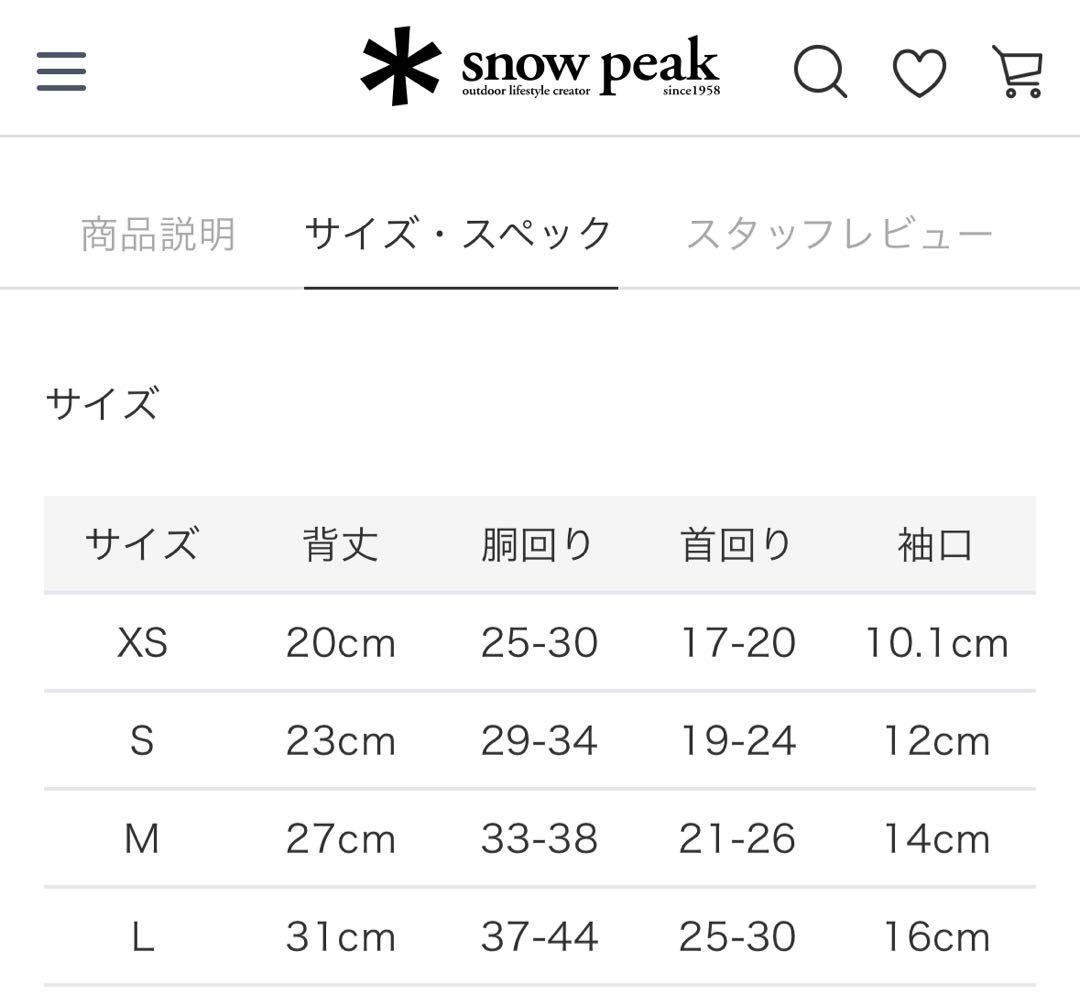
Task: Click the snow peak wordmark link
Action: [590, 63]
